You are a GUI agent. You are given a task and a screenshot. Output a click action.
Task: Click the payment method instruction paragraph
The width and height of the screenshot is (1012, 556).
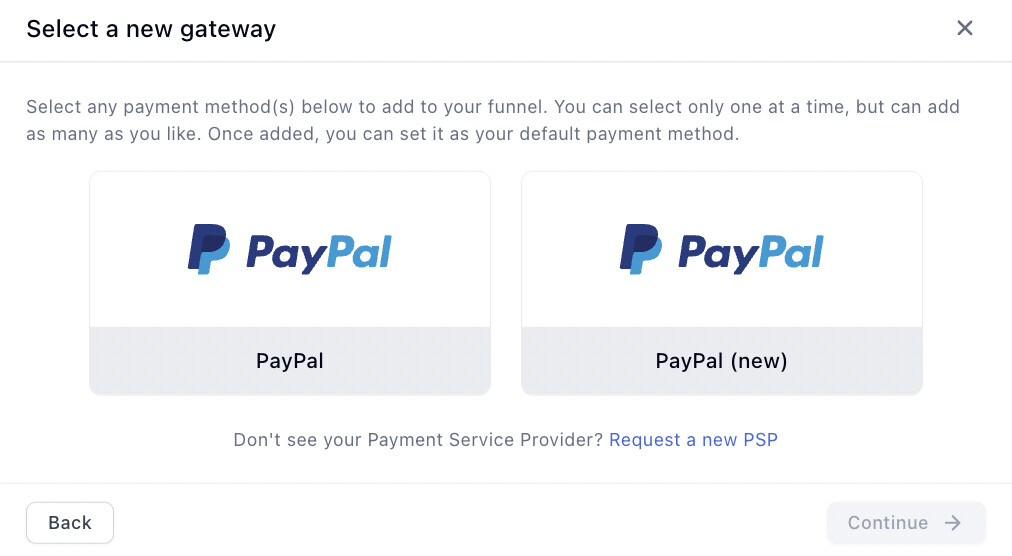pyautogui.click(x=492, y=120)
